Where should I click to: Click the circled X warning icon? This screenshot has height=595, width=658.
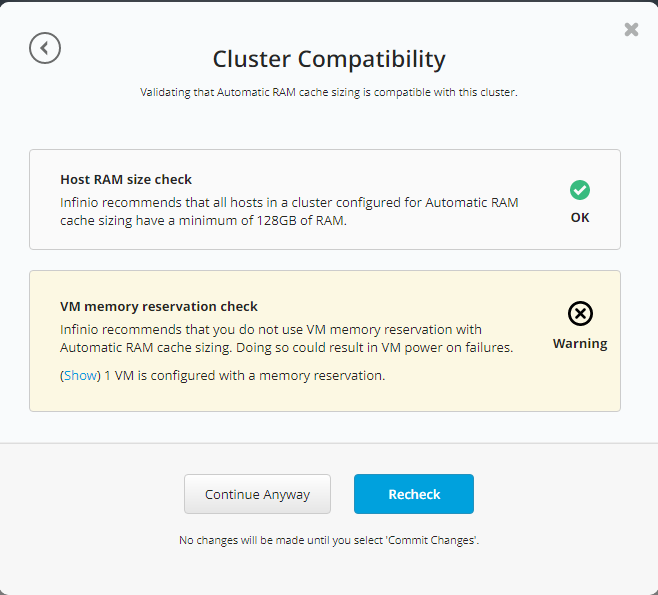[580, 313]
